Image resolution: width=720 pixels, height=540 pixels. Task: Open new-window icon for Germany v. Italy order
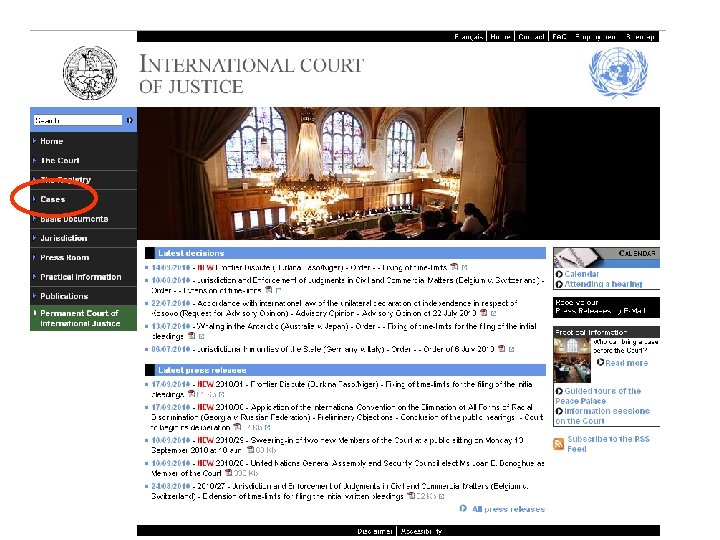click(x=511, y=349)
